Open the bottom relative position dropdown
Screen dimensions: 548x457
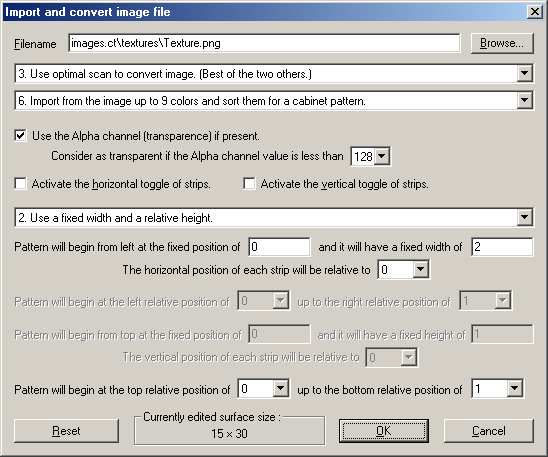(x=497, y=389)
